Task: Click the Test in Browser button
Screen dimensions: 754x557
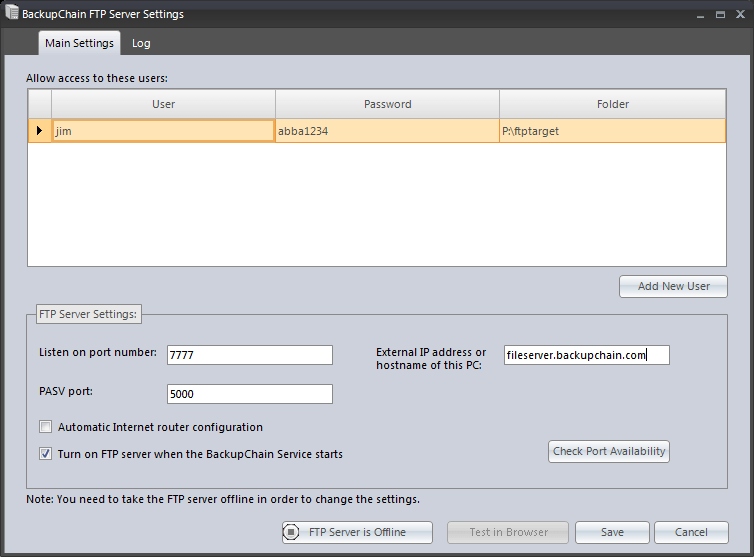Action: click(x=508, y=532)
